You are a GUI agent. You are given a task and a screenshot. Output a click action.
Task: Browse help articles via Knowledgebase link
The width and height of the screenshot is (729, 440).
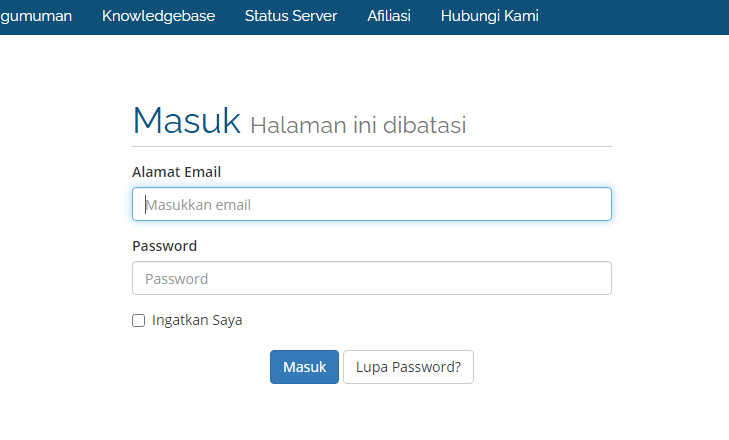click(159, 16)
